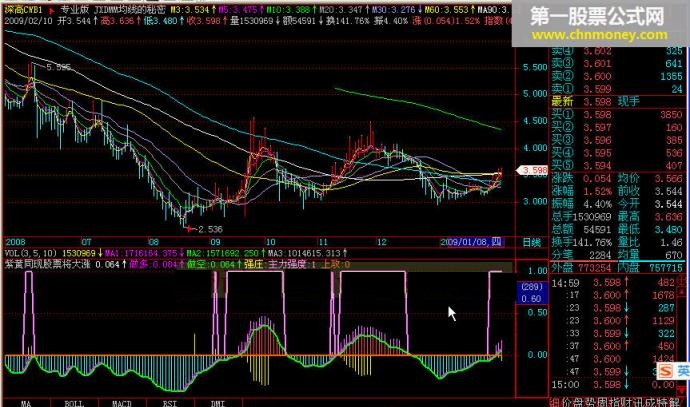Click the 2.536 low price marker

coord(210,229)
